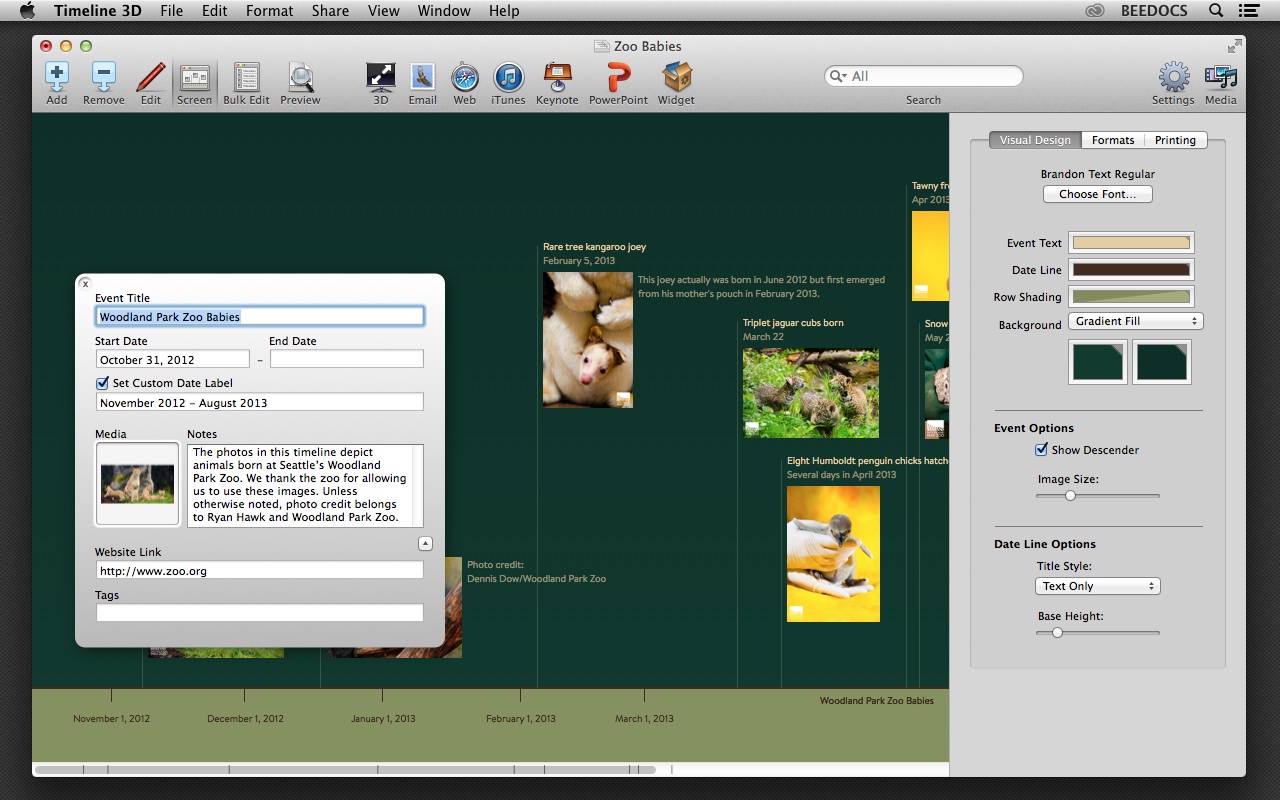Click the Website Link field
Screen dimensions: 1280x800
[x=260, y=570]
